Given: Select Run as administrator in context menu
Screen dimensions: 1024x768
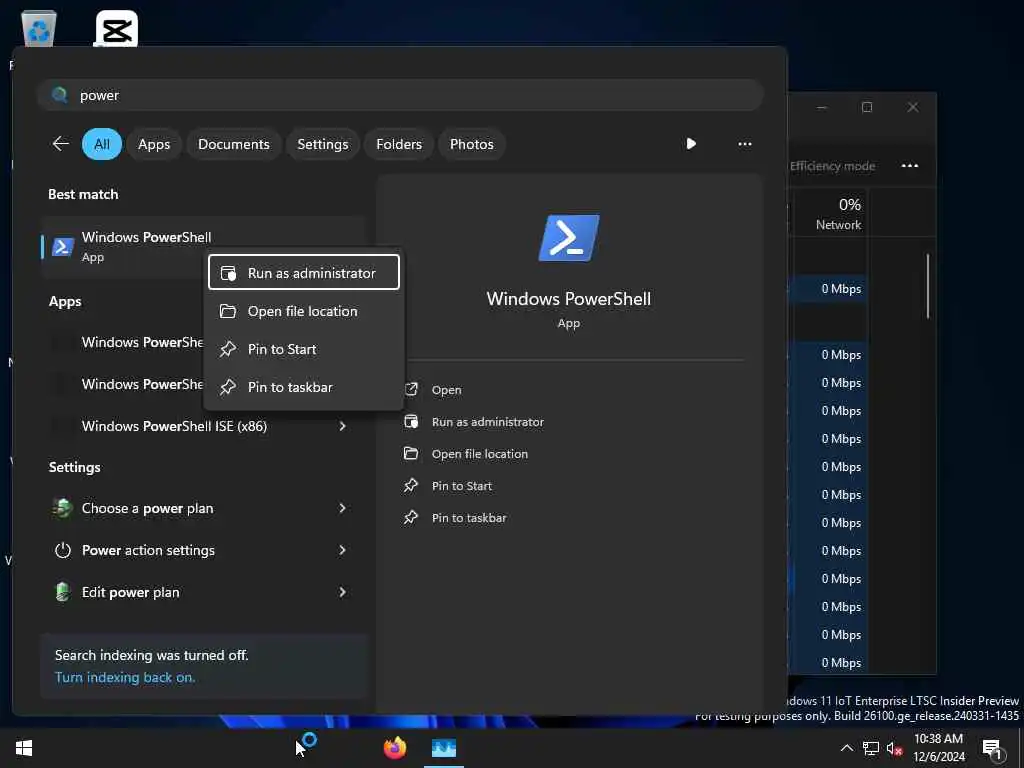Looking at the screenshot, I should (x=304, y=272).
